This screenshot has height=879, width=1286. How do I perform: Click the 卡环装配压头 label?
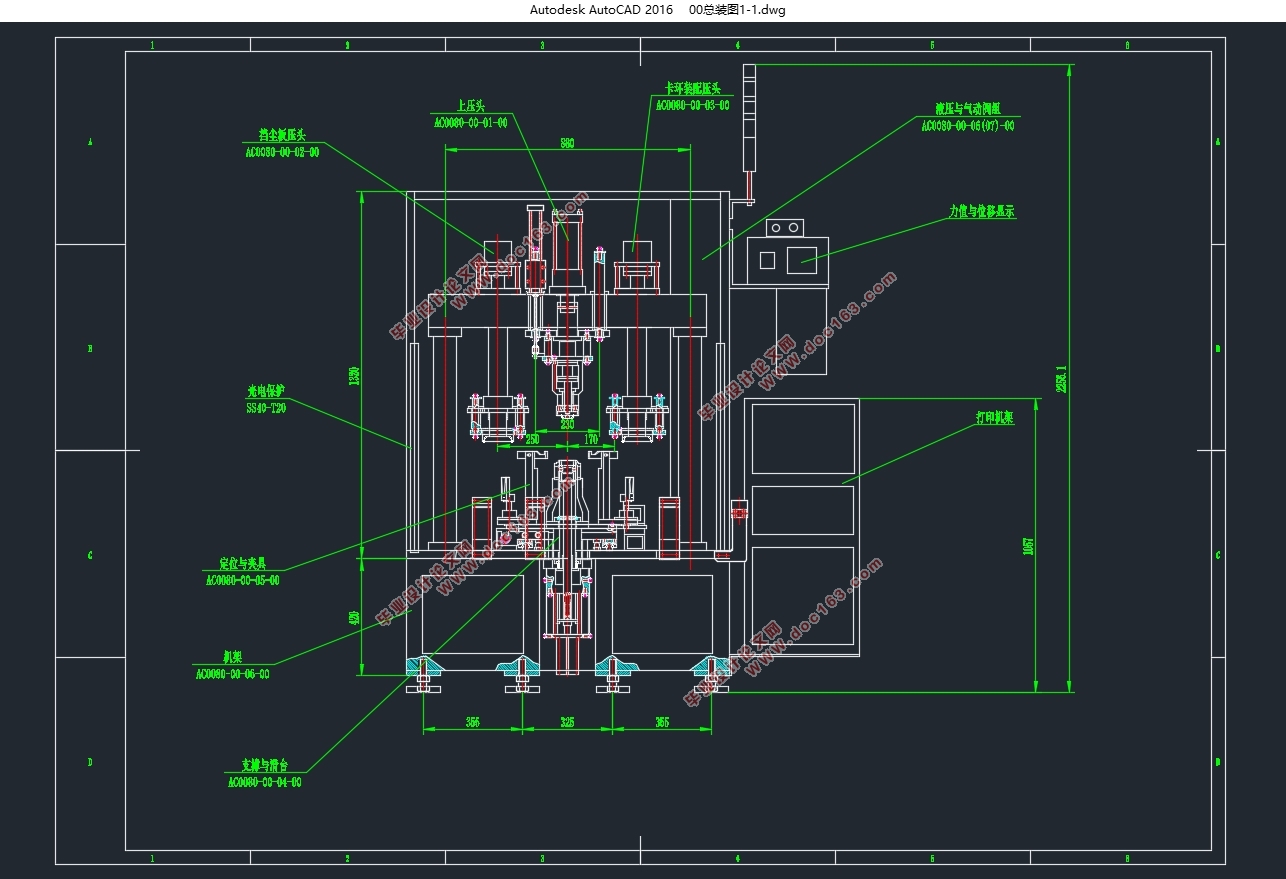click(693, 88)
